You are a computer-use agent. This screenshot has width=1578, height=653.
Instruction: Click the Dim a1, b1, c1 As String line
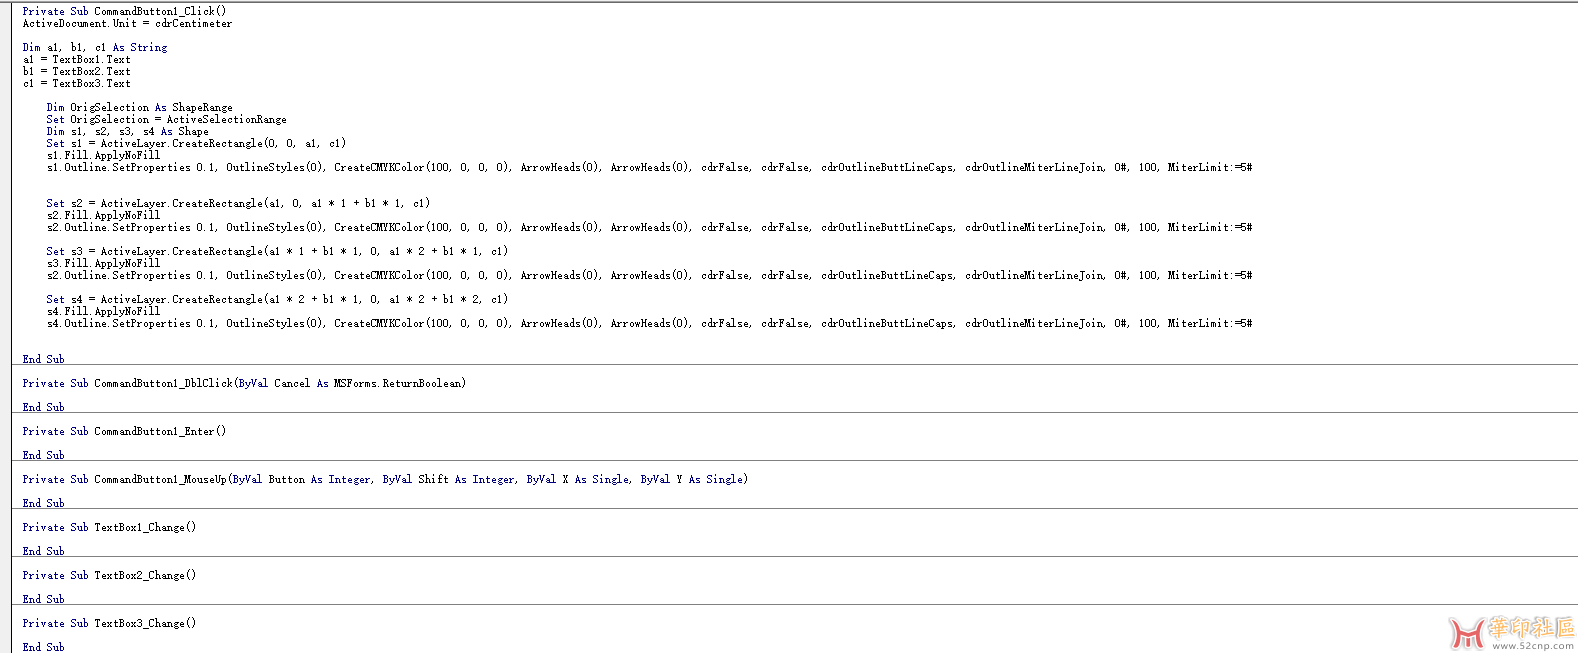pos(95,47)
